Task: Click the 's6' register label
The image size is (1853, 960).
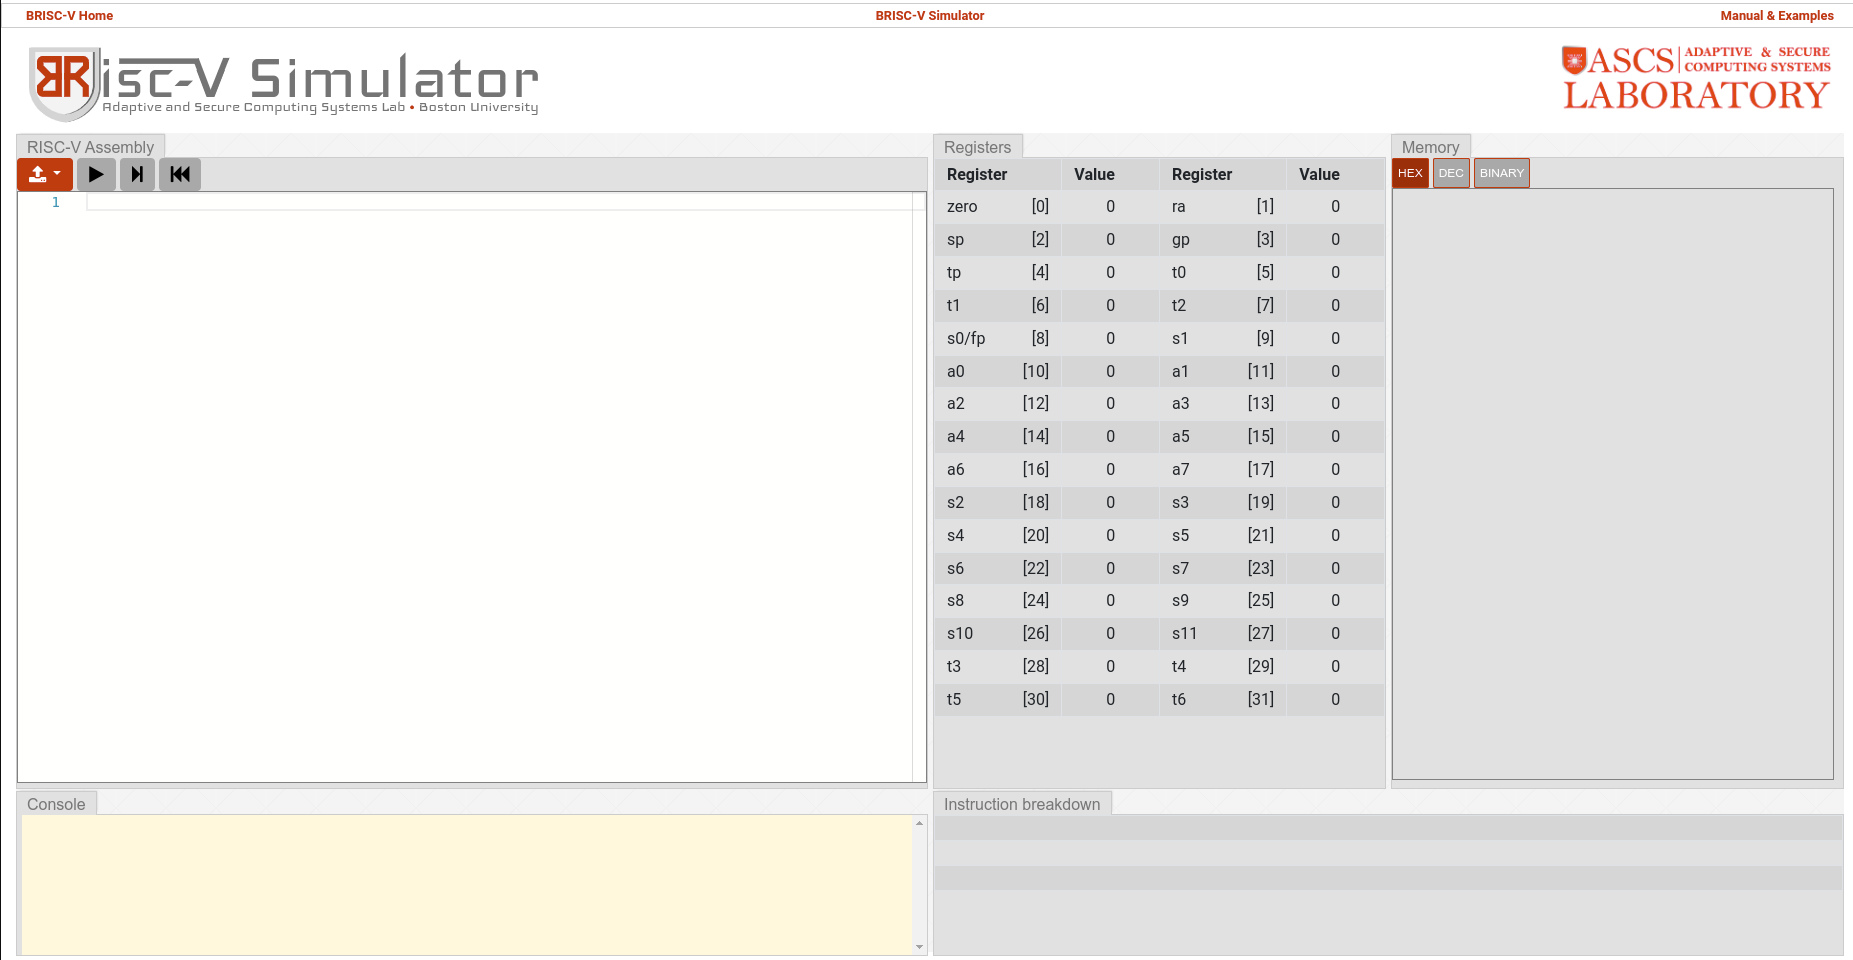Action: [x=955, y=569]
